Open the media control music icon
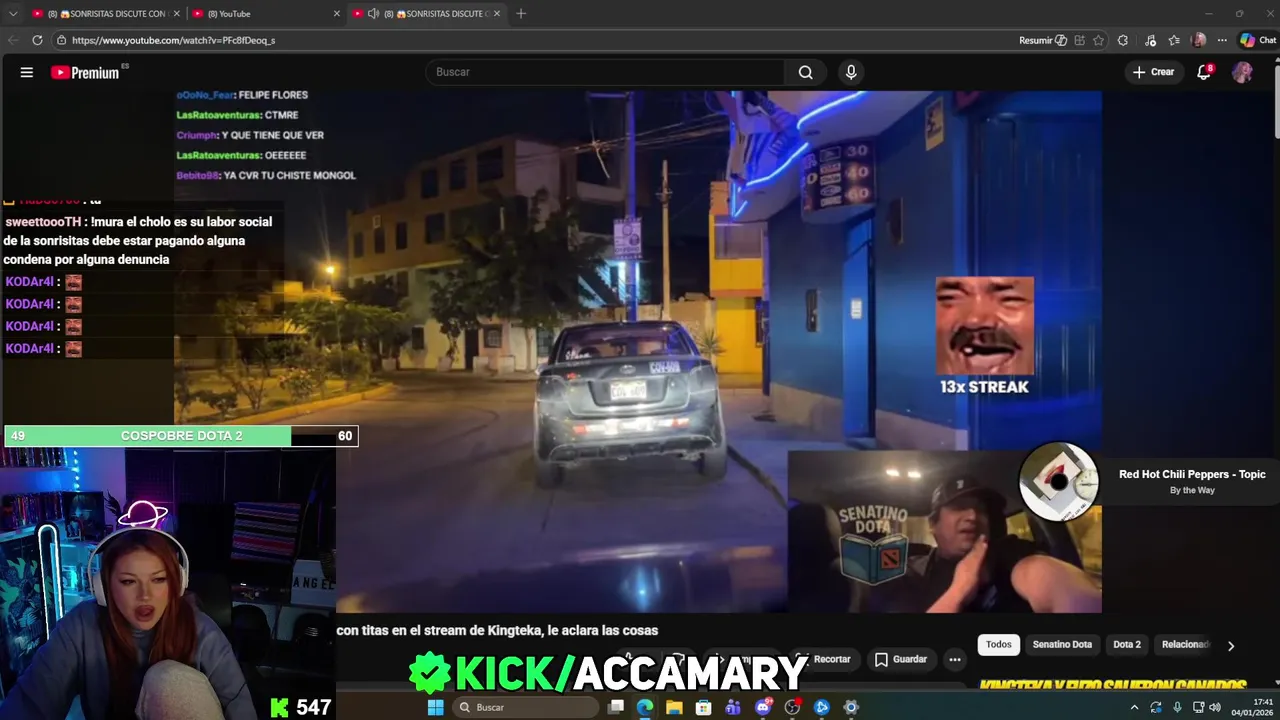Image resolution: width=1280 pixels, height=720 pixels. point(1150,40)
